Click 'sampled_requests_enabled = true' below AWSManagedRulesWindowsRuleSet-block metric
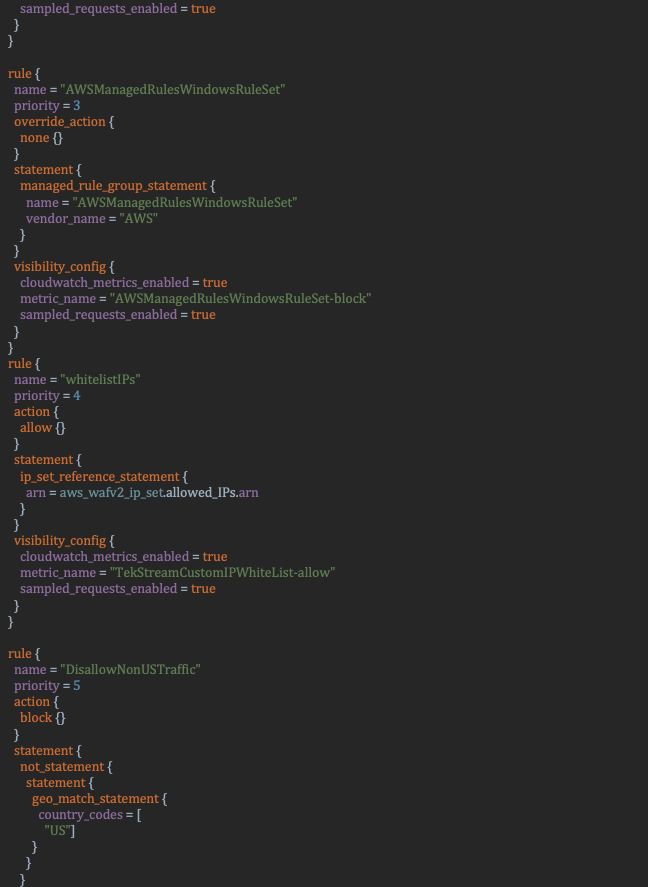 click(118, 315)
